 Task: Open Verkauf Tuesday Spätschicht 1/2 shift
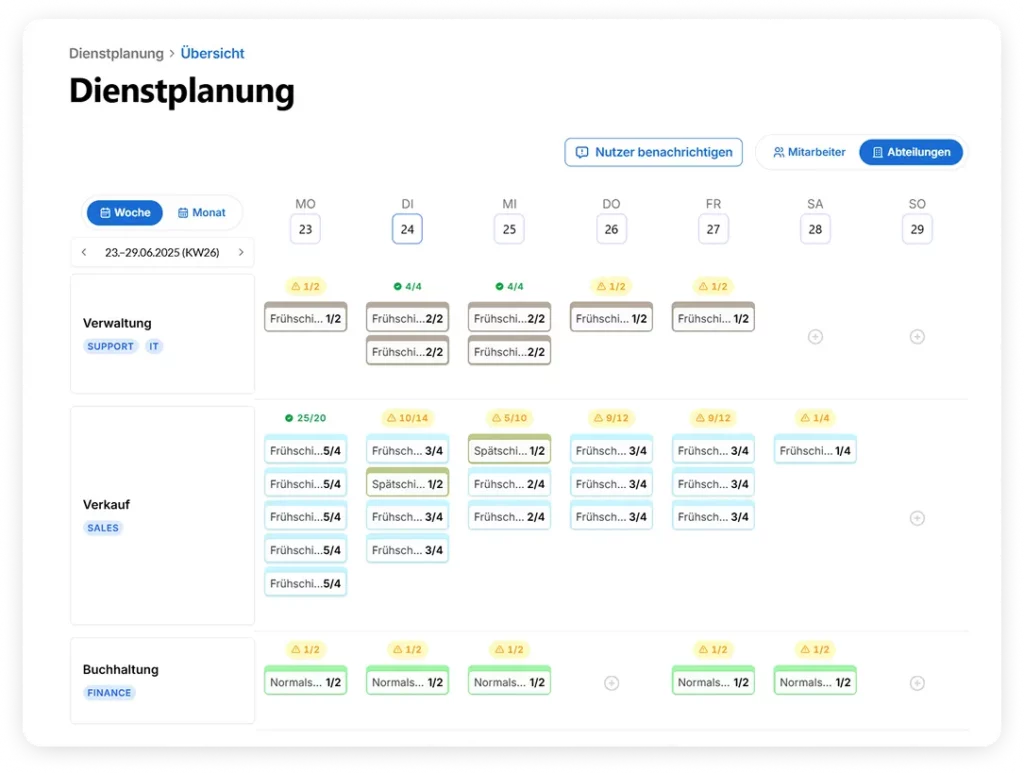point(408,482)
